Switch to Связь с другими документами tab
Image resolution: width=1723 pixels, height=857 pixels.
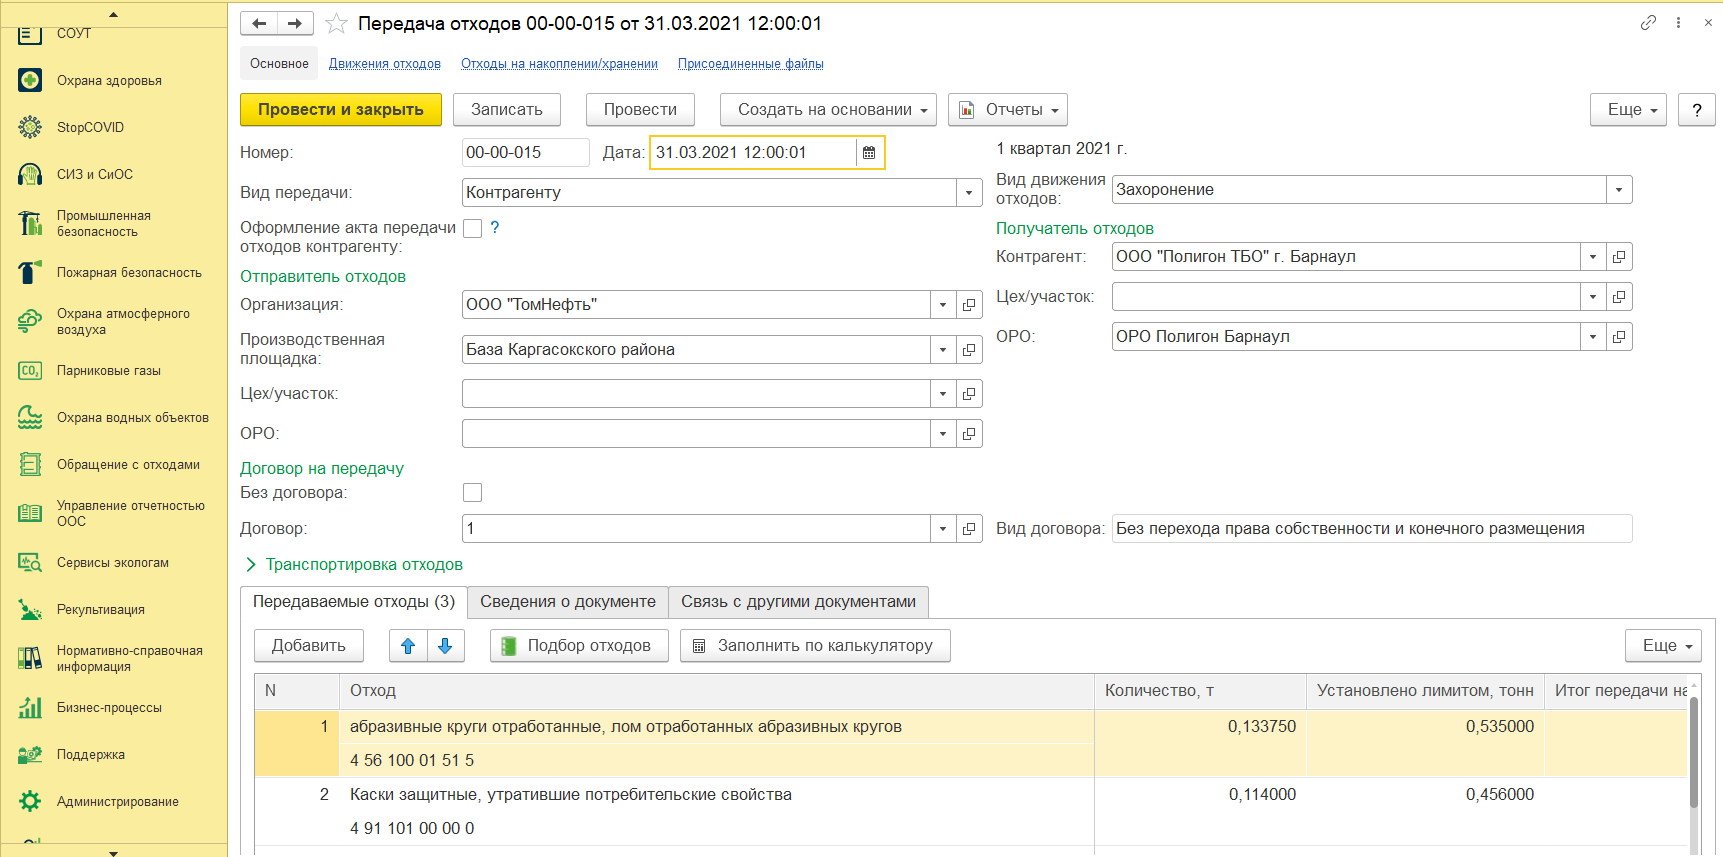click(798, 602)
